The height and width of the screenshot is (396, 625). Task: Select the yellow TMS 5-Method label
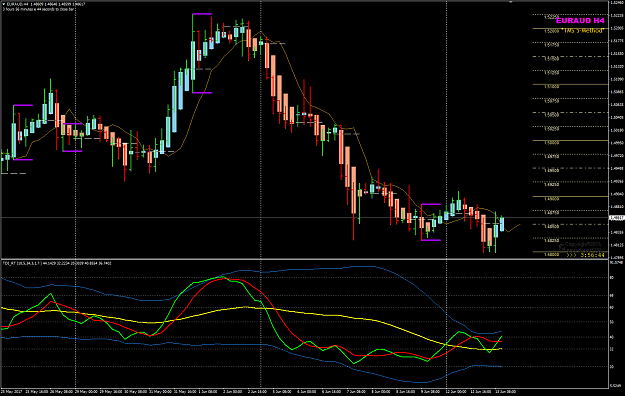pyautogui.click(x=583, y=30)
